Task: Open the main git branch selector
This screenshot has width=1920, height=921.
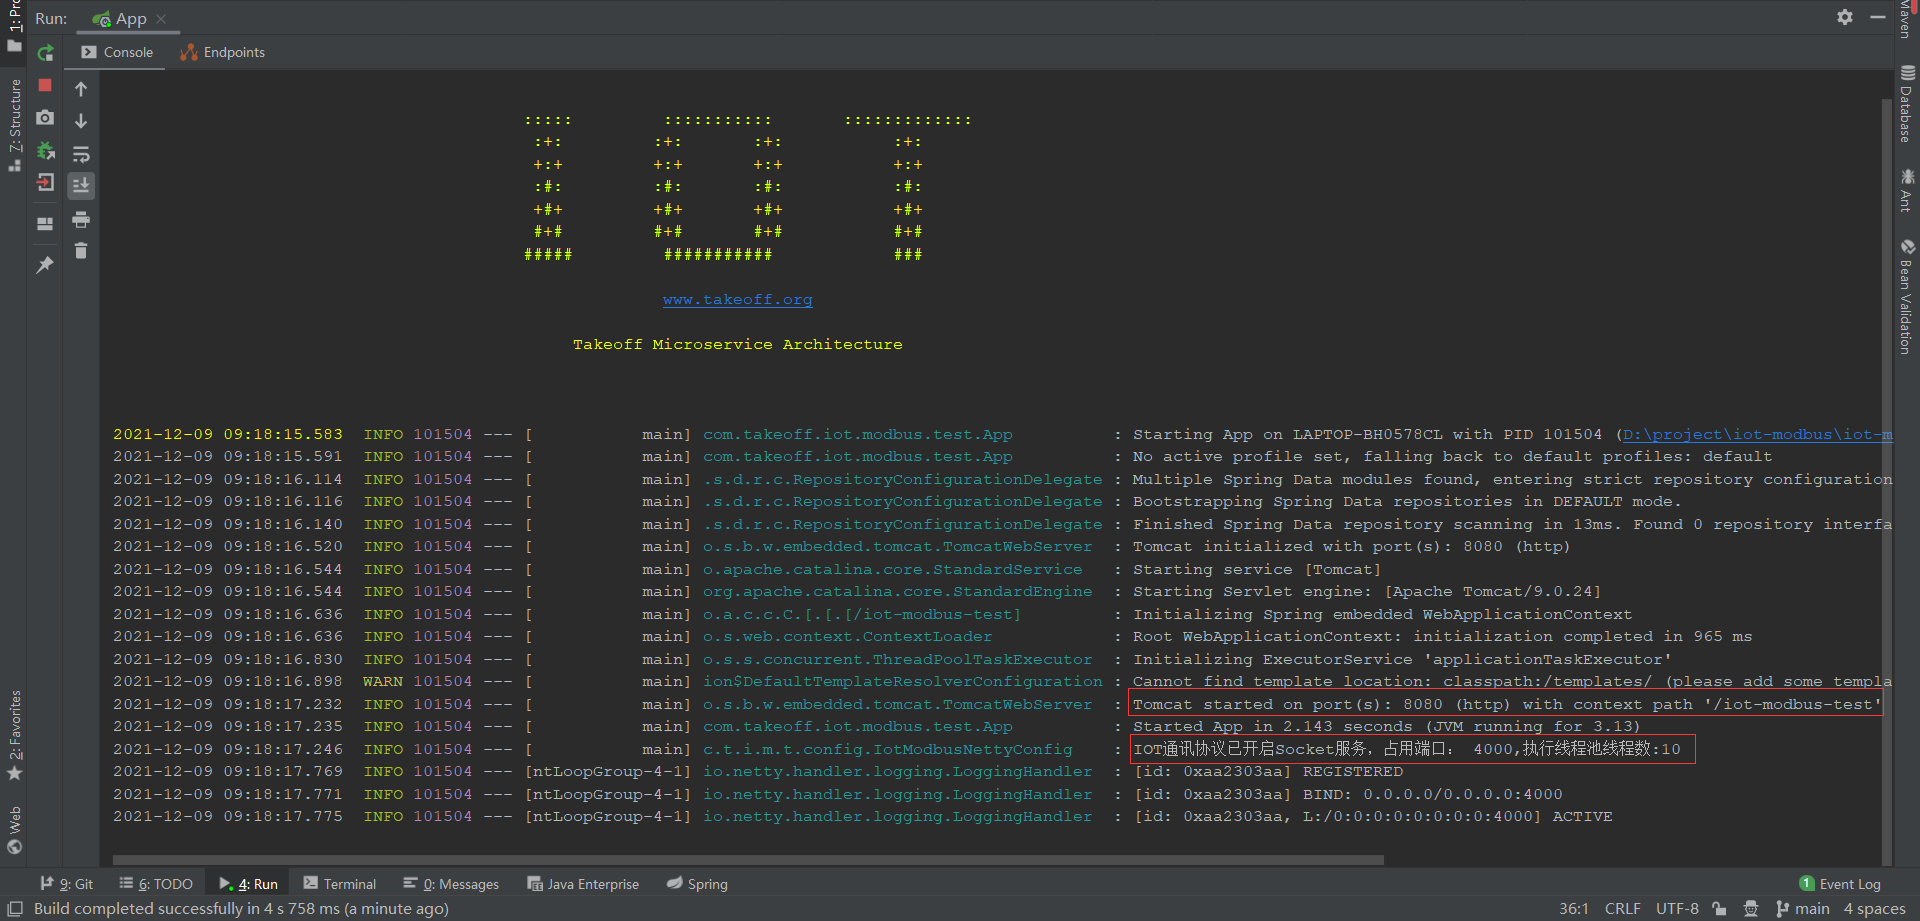Action: click(1803, 908)
